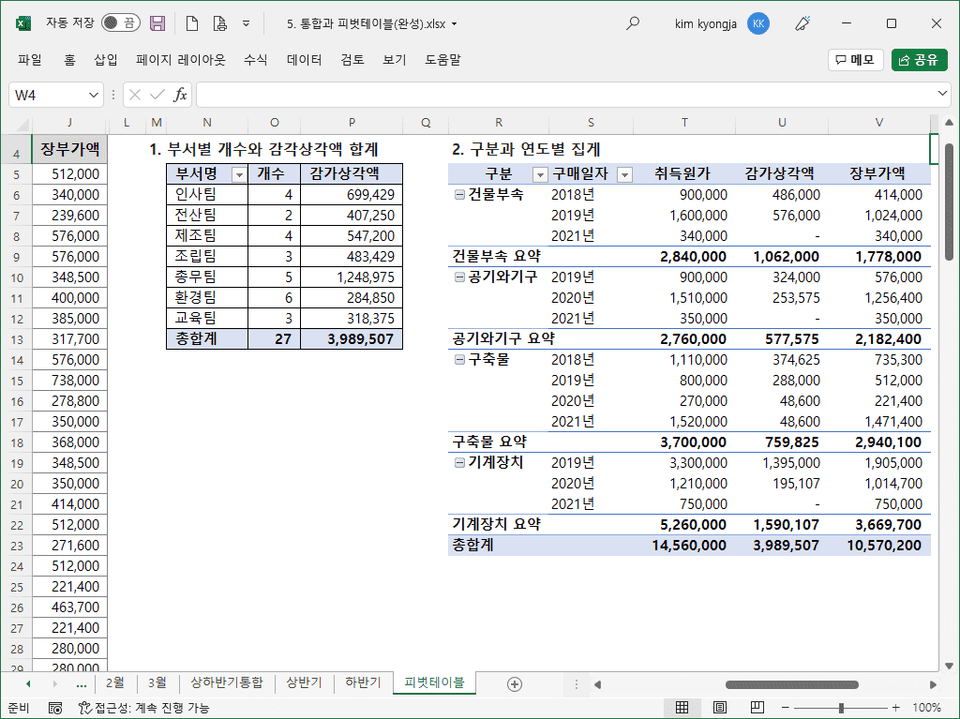The width and height of the screenshot is (960, 719).
Task: Open the 검토 ribbon tab
Action: tap(352, 60)
